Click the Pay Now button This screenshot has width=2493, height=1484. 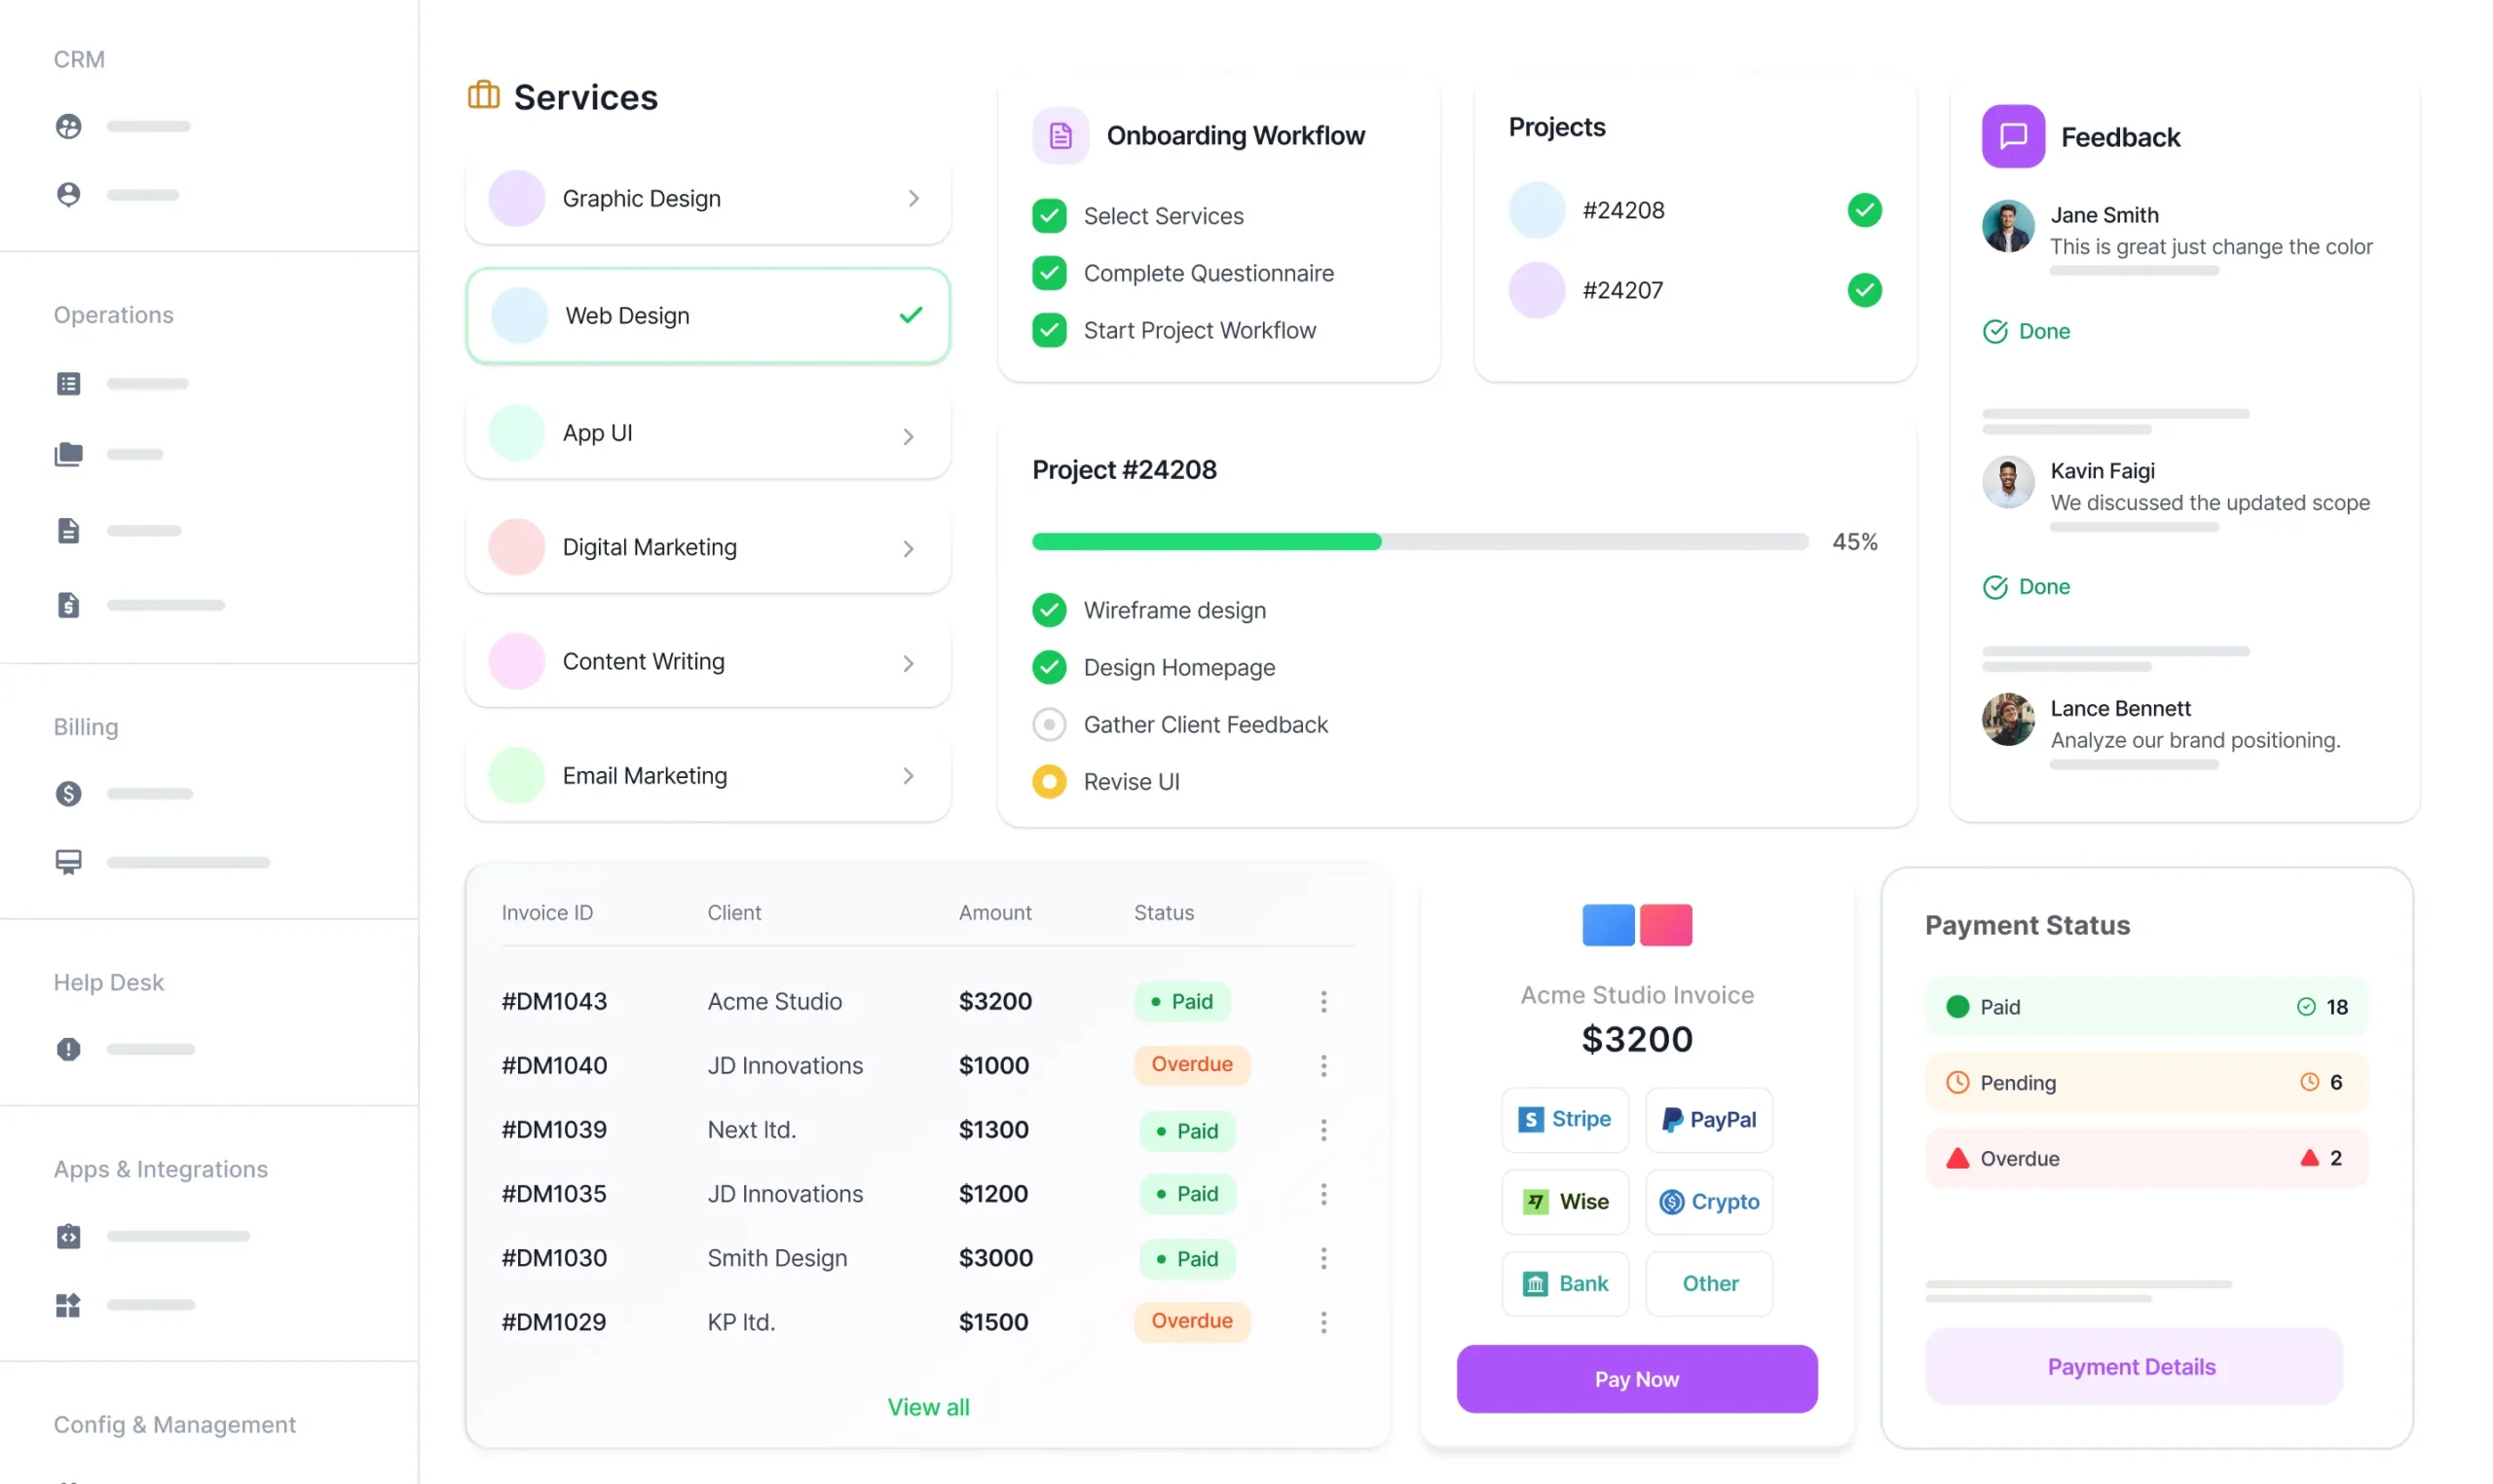tap(1636, 1378)
